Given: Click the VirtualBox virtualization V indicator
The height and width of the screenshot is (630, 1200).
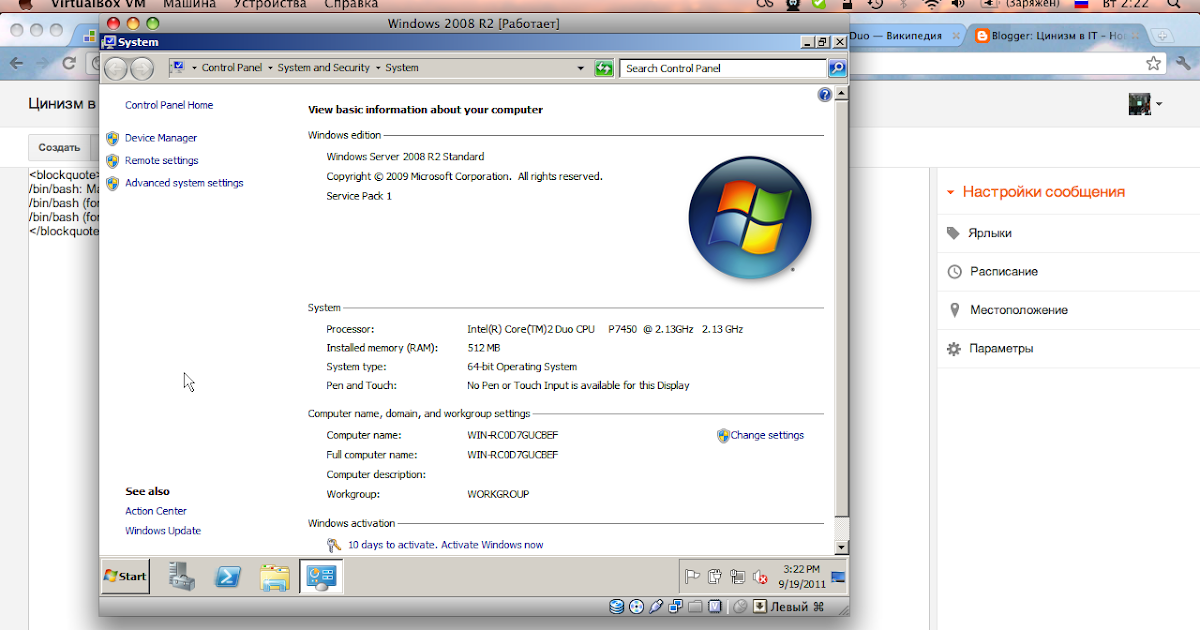Looking at the screenshot, I should 713,606.
